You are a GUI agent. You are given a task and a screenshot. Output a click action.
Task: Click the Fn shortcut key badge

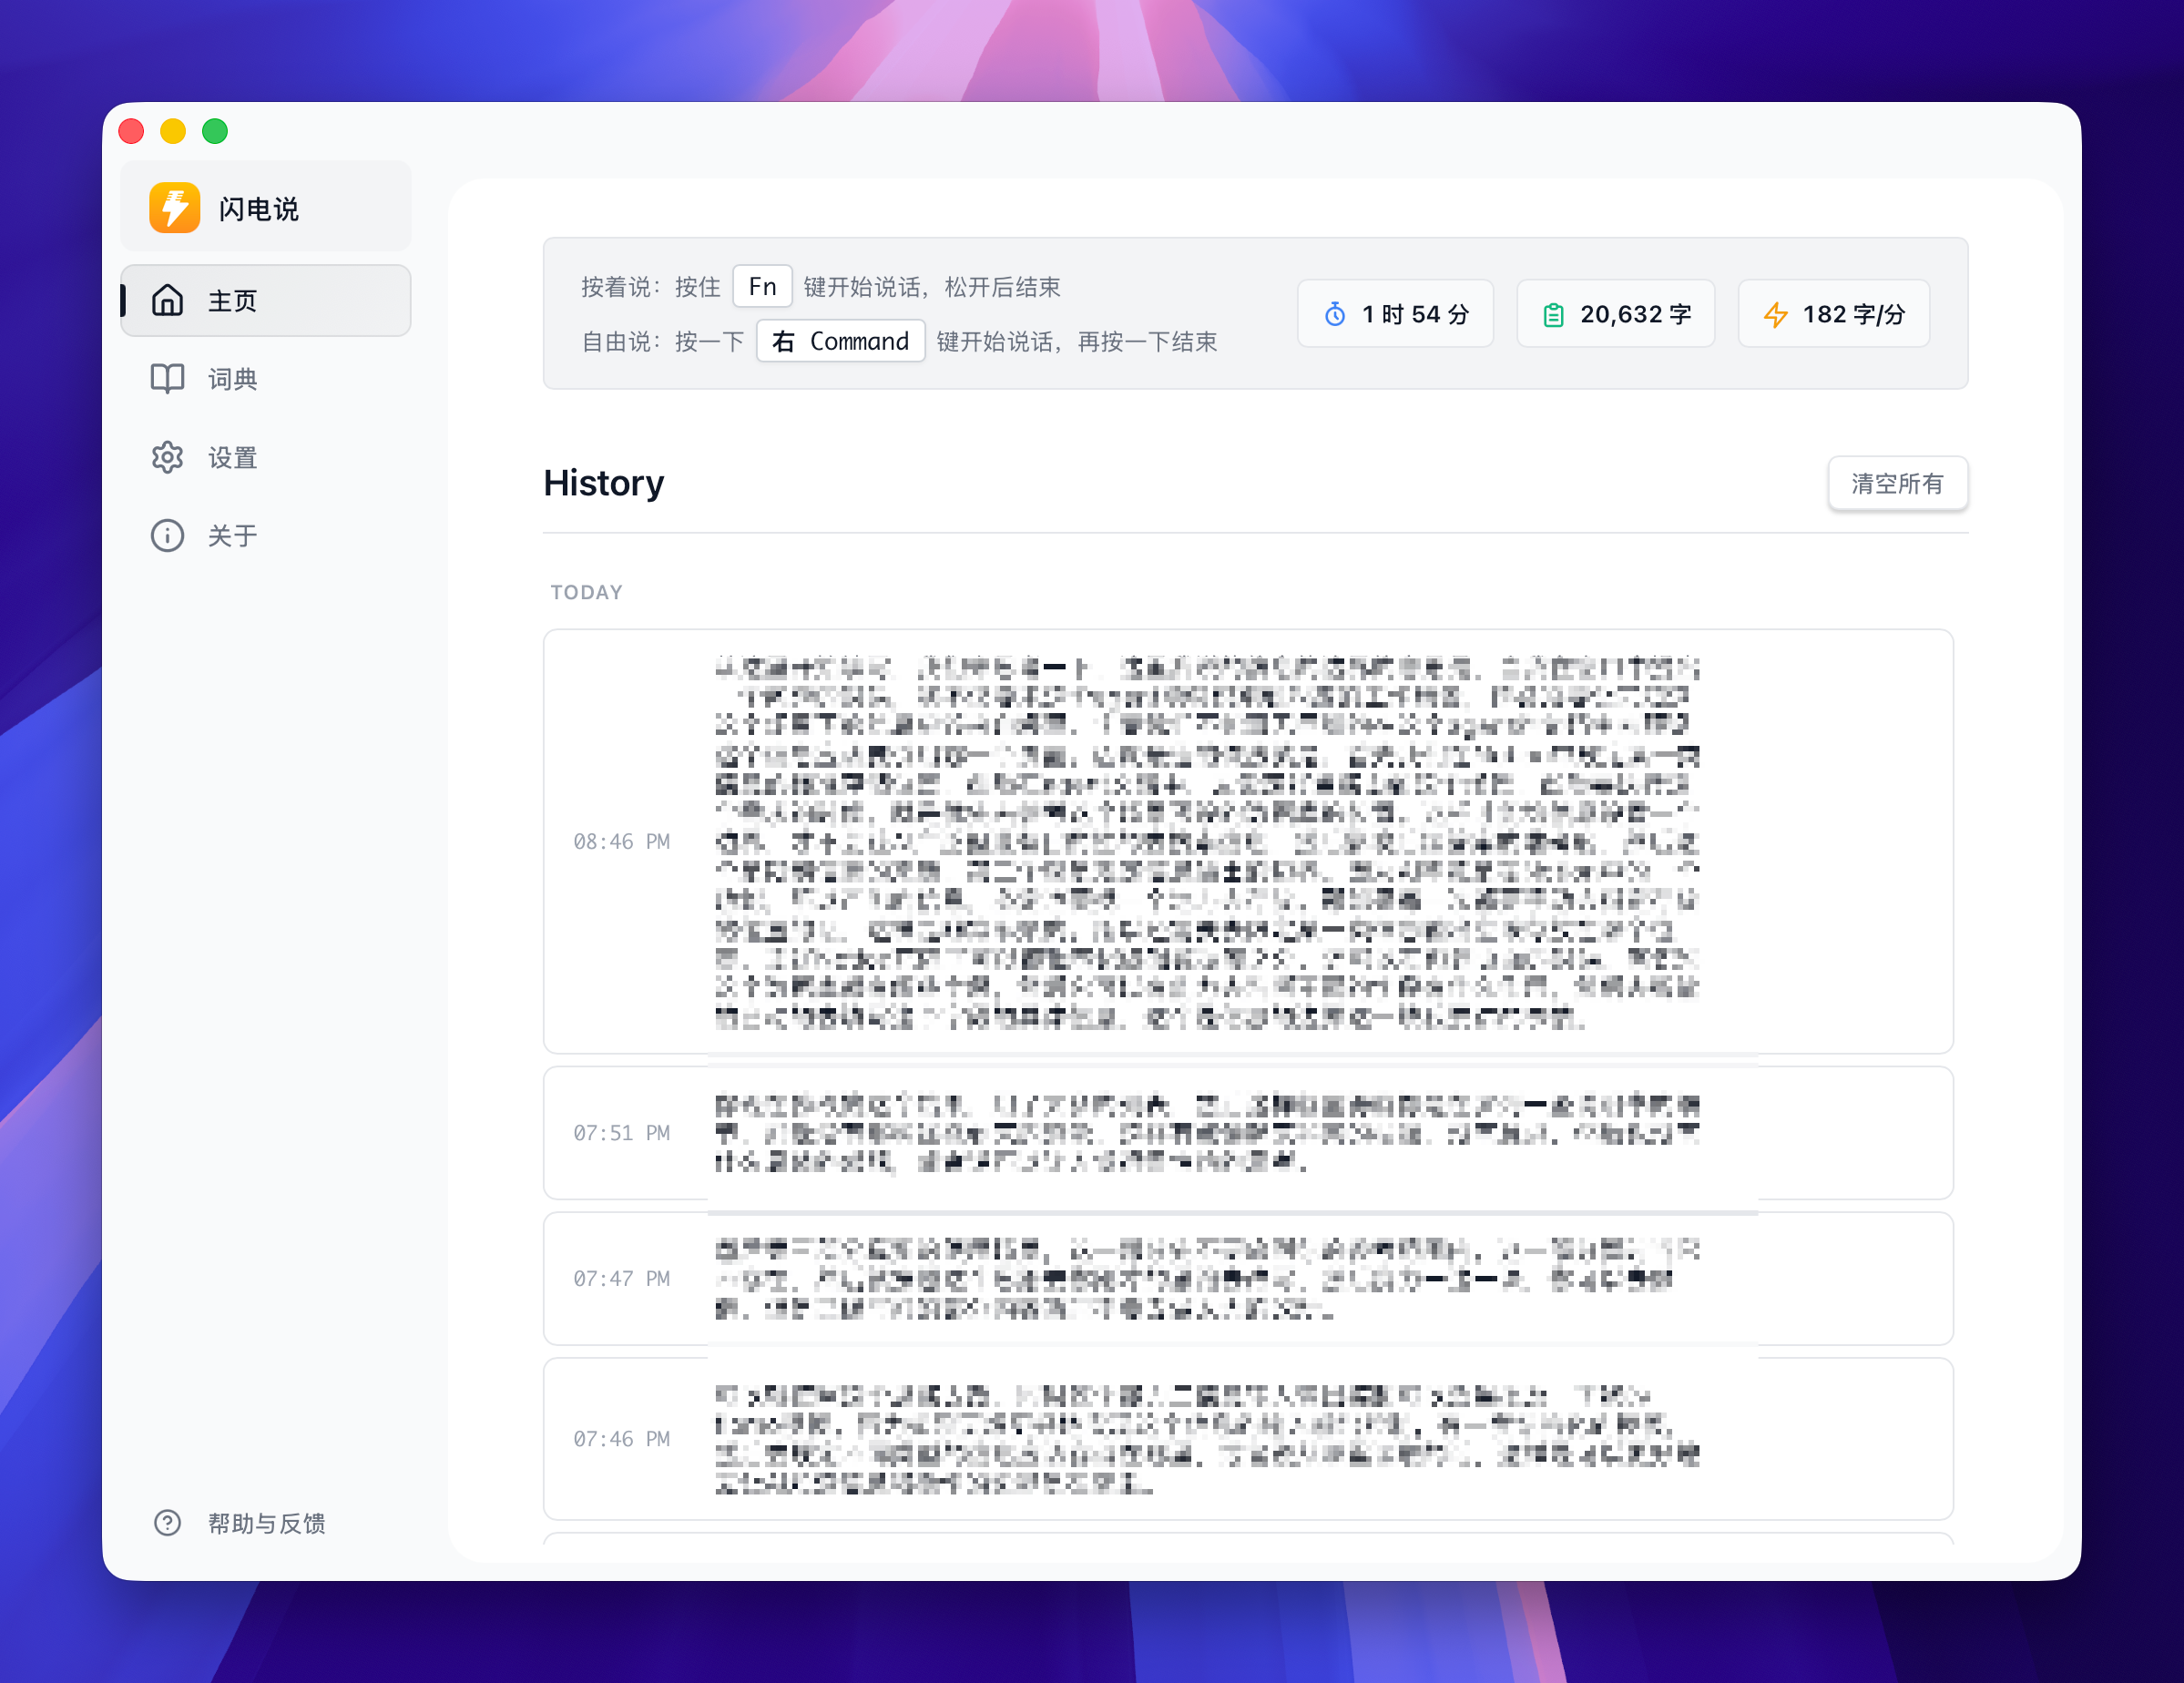pyautogui.click(x=762, y=287)
